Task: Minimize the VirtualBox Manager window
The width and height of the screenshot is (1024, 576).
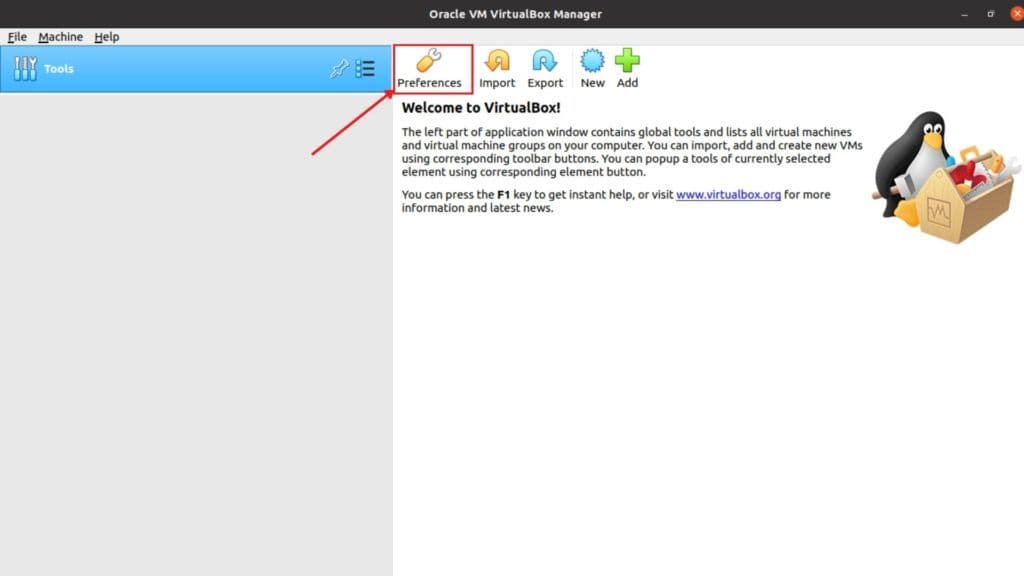Action: 965,14
